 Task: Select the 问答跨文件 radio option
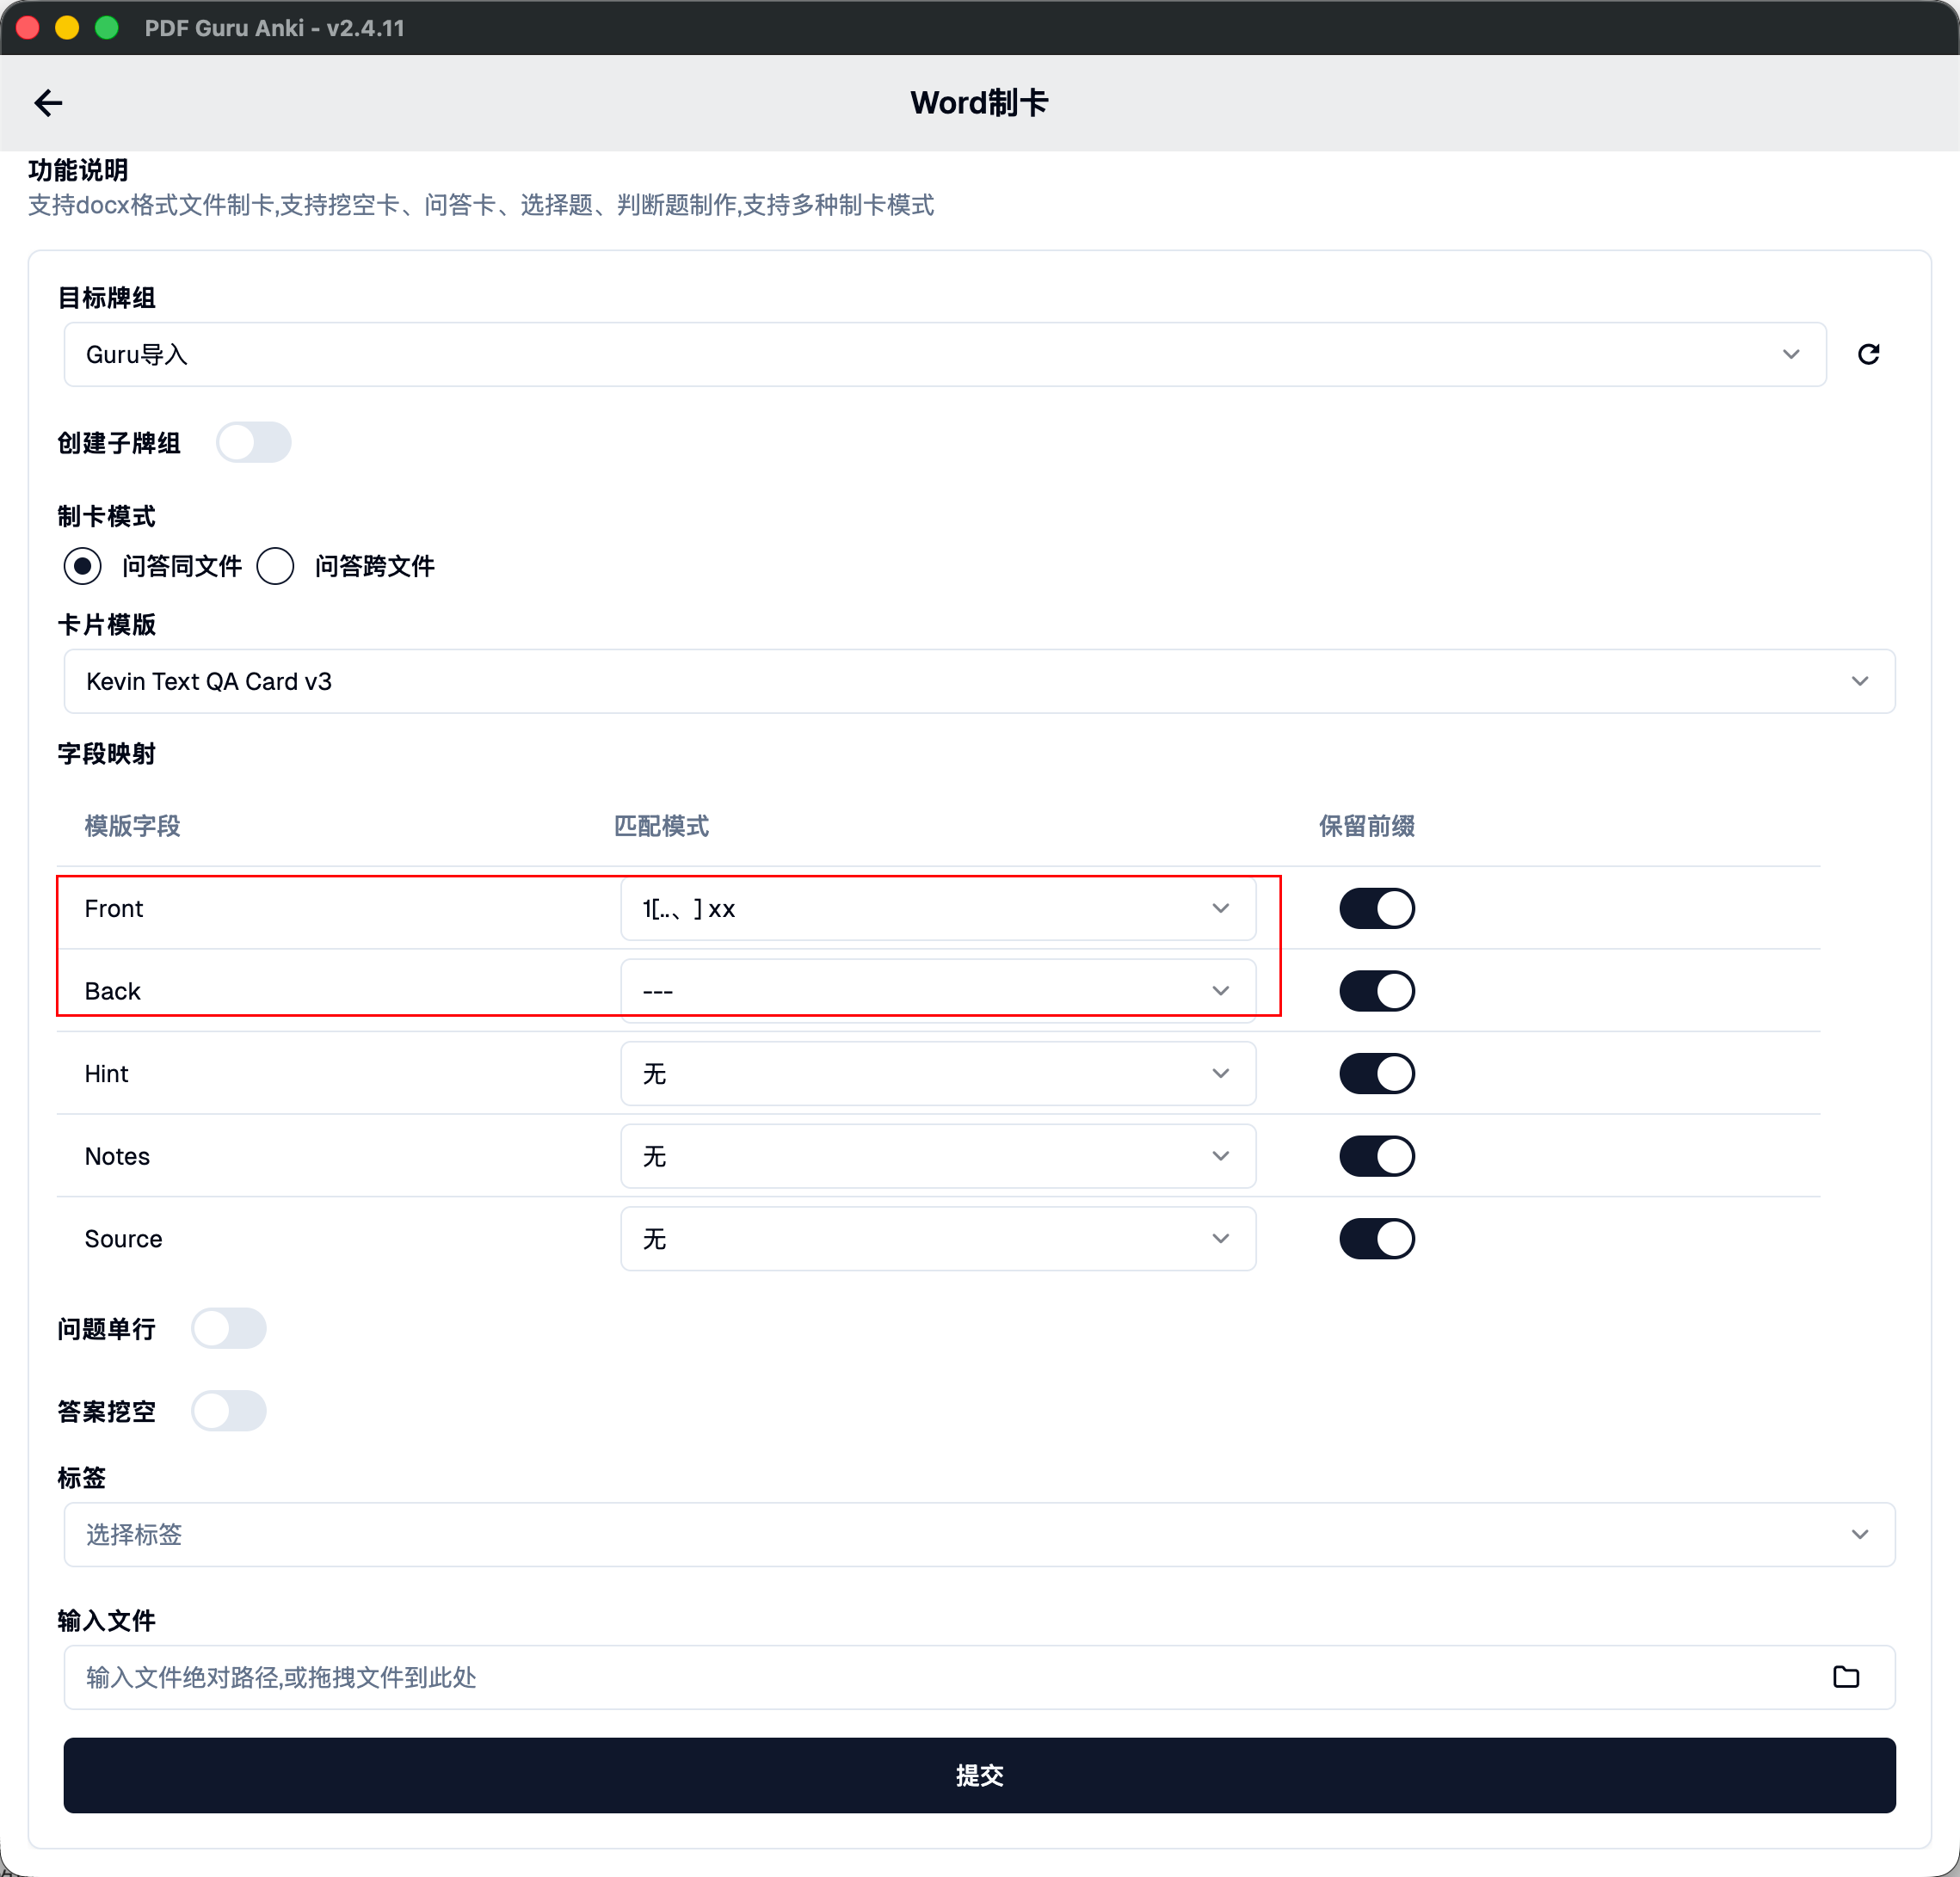tap(276, 566)
